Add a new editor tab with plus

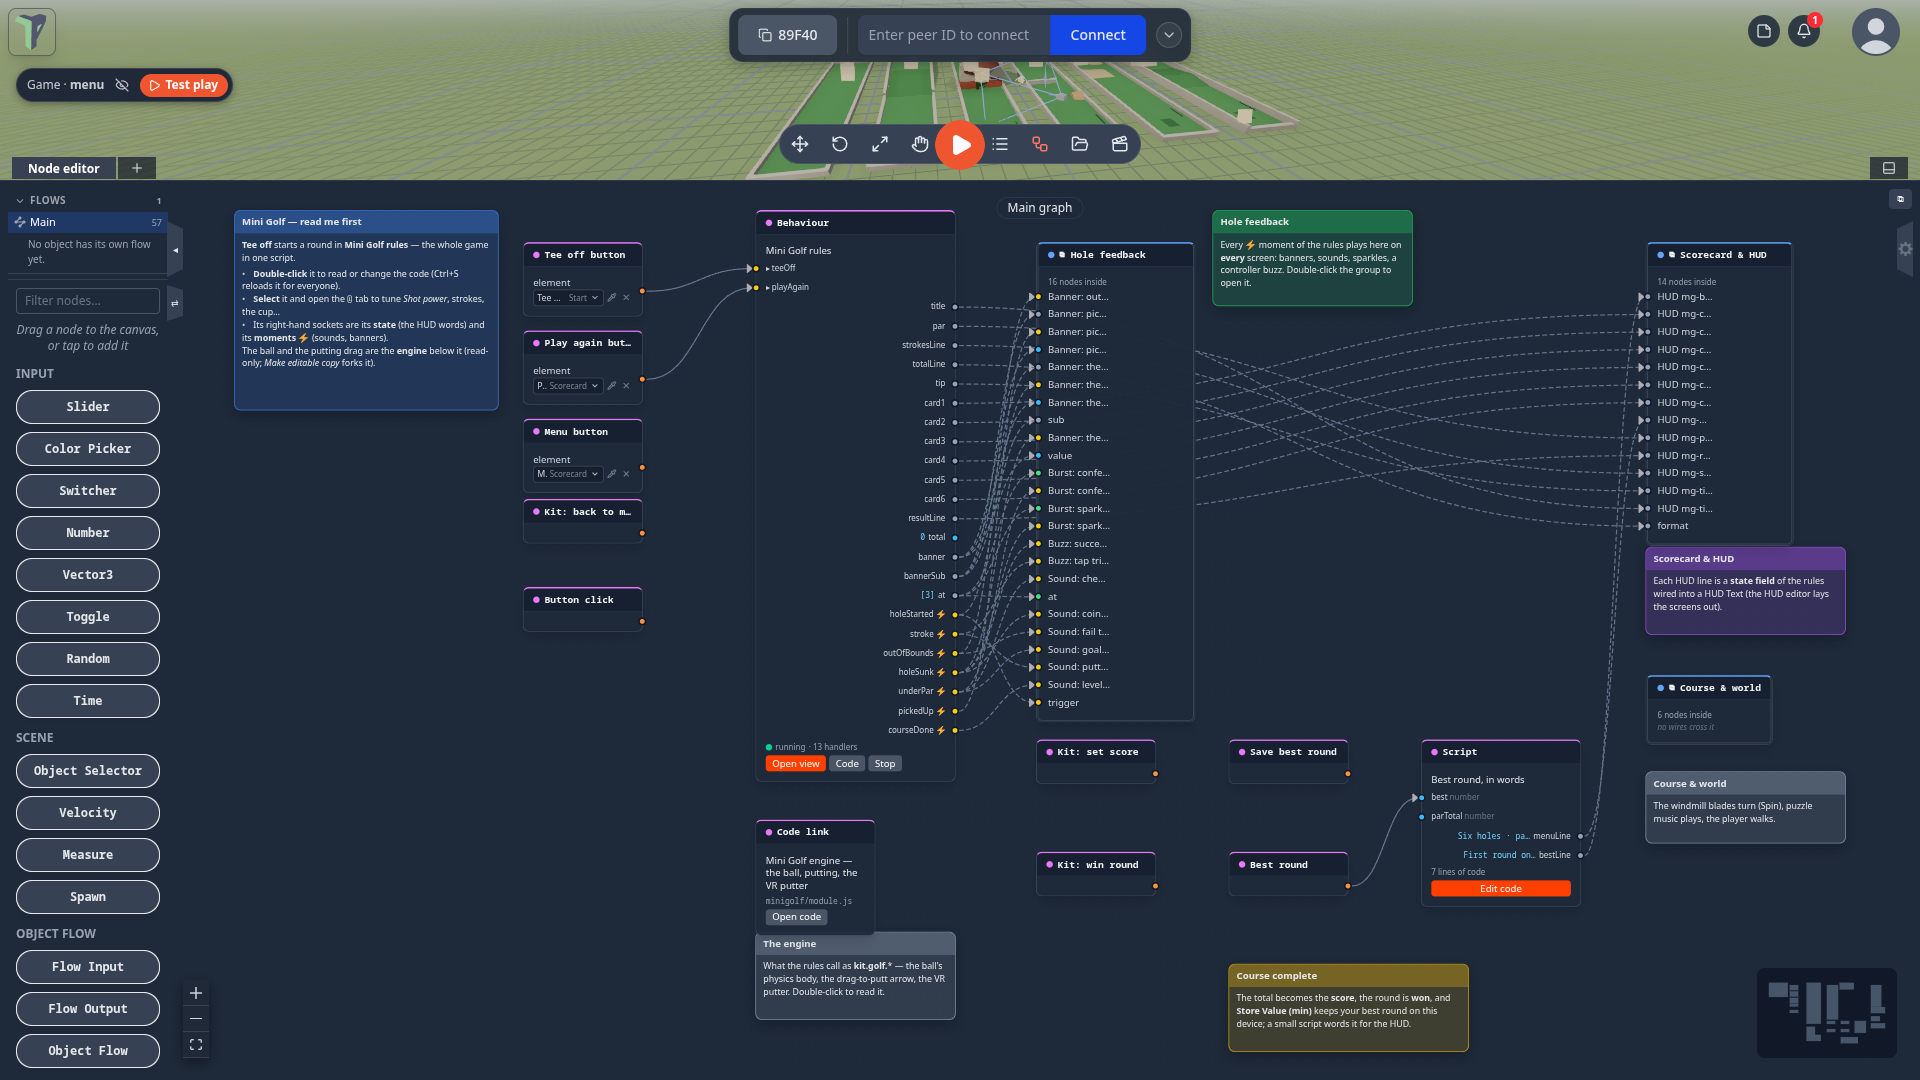point(137,168)
